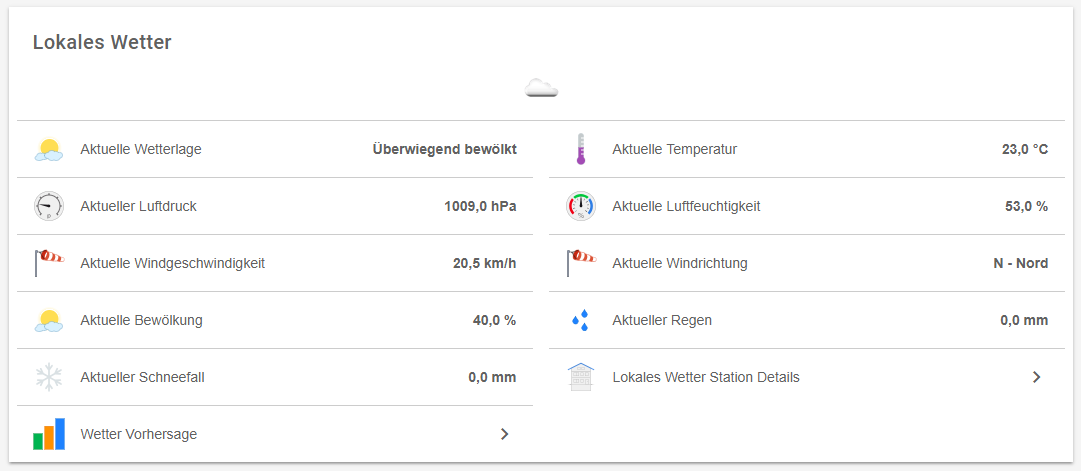The height and width of the screenshot is (471, 1081).
Task: Click the barometer gauge icon for Luftdruck
Action: [x=48, y=207]
